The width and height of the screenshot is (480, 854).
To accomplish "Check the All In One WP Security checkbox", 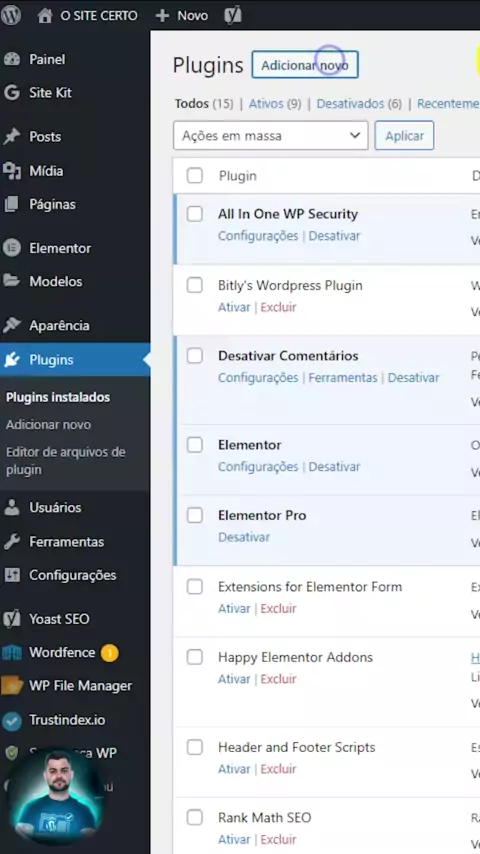I will tap(195, 214).
